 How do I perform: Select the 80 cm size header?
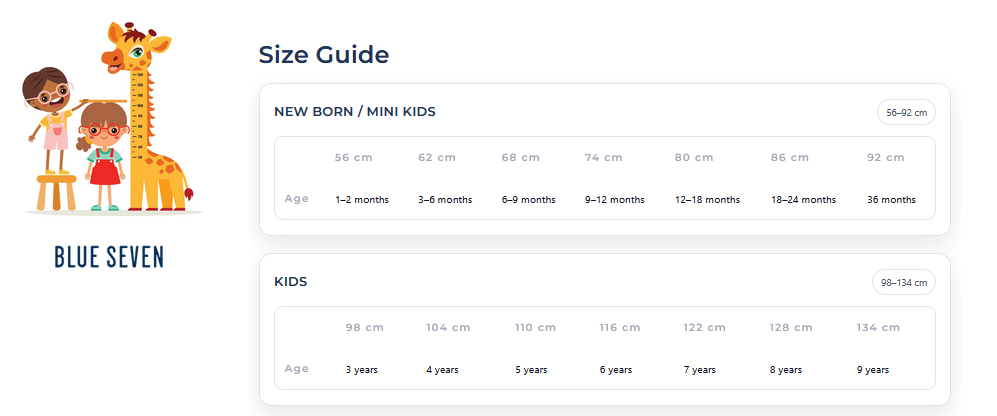click(694, 158)
